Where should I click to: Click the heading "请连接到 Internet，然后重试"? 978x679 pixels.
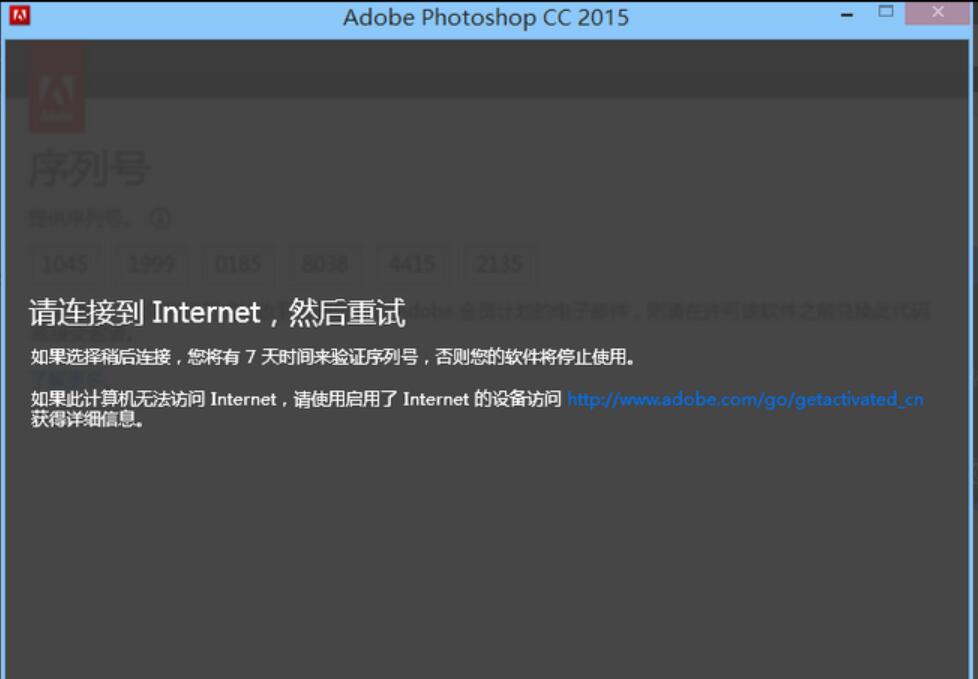coord(218,312)
